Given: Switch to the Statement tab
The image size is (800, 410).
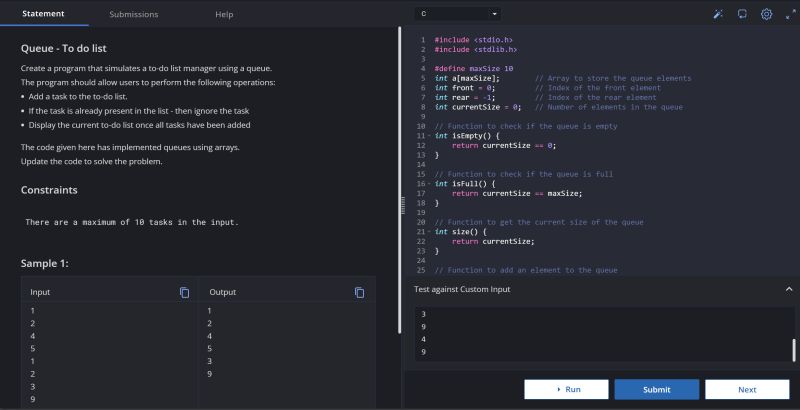Looking at the screenshot, I should pos(43,14).
